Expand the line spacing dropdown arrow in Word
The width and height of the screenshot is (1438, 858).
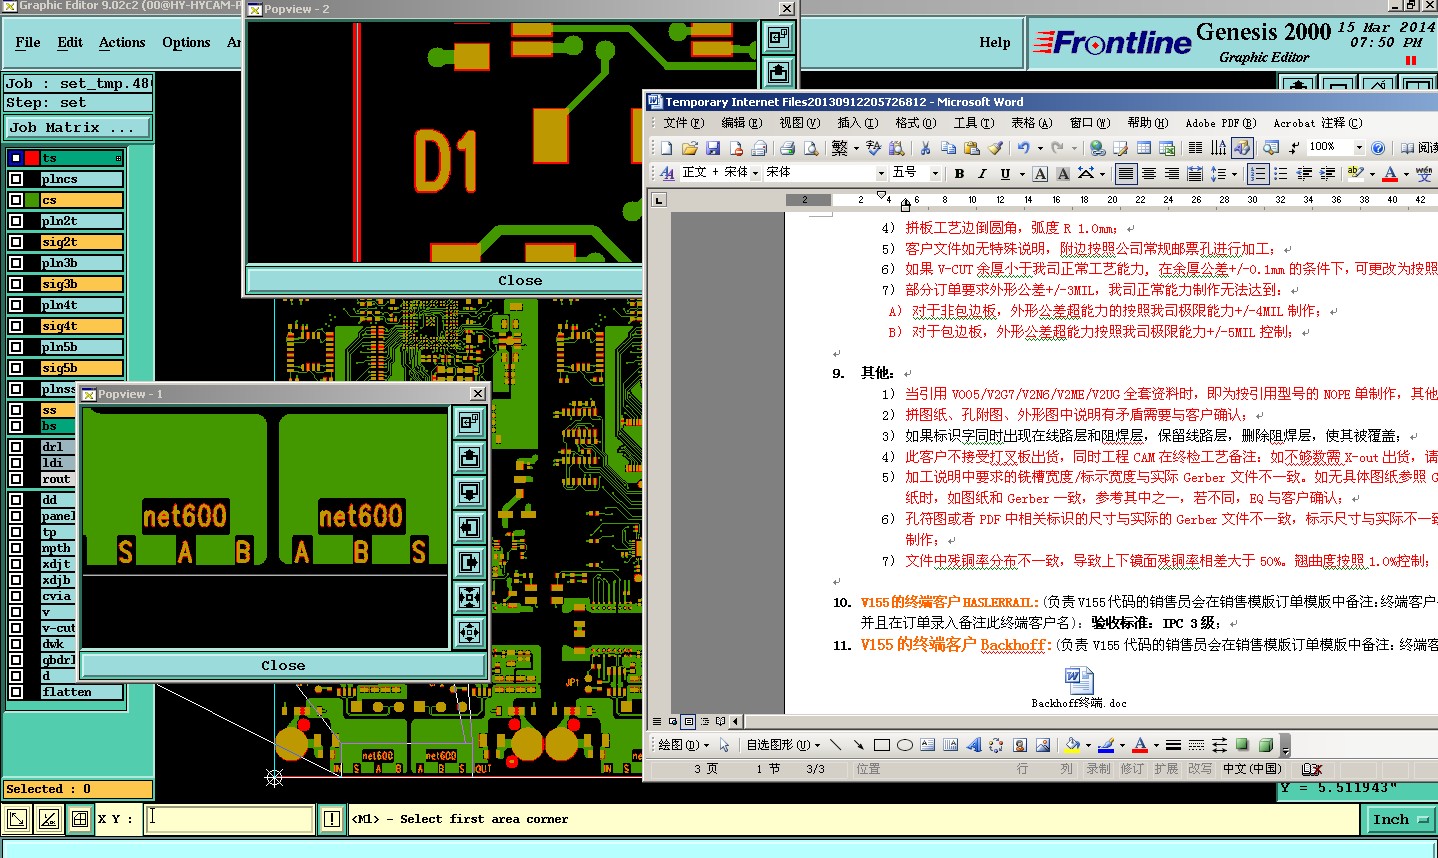[1234, 174]
